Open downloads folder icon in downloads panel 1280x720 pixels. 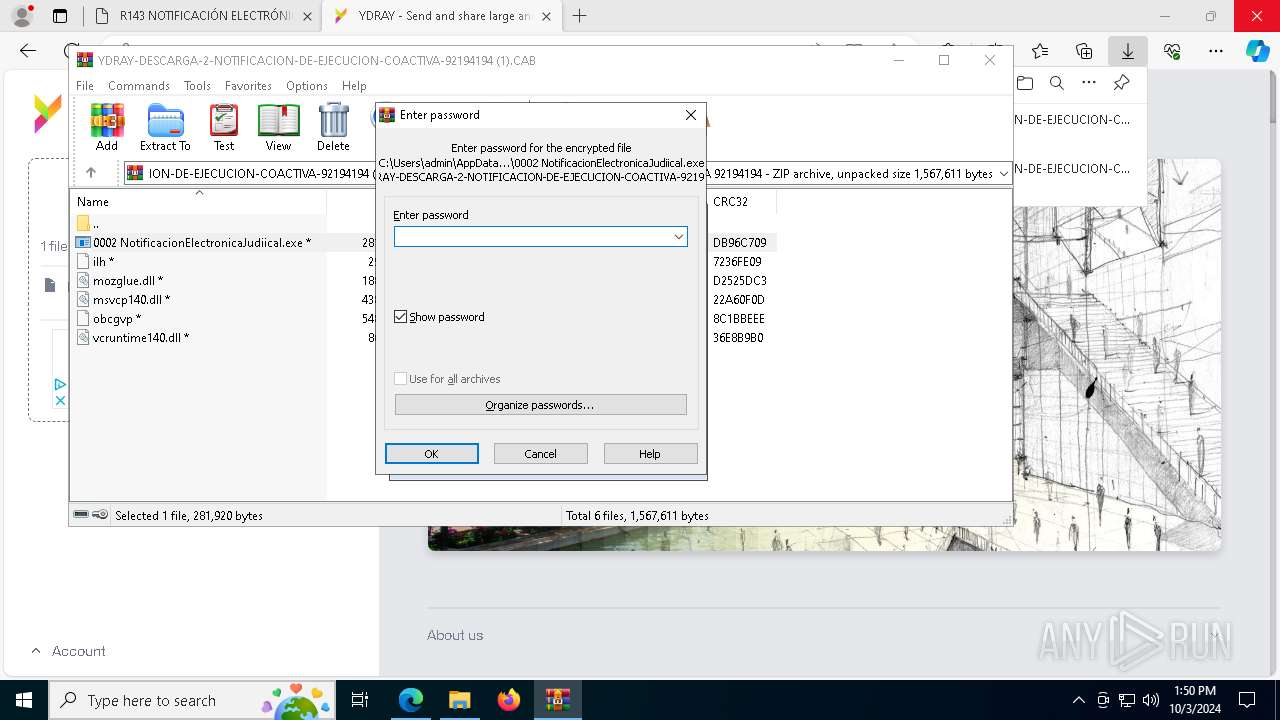tap(1024, 83)
